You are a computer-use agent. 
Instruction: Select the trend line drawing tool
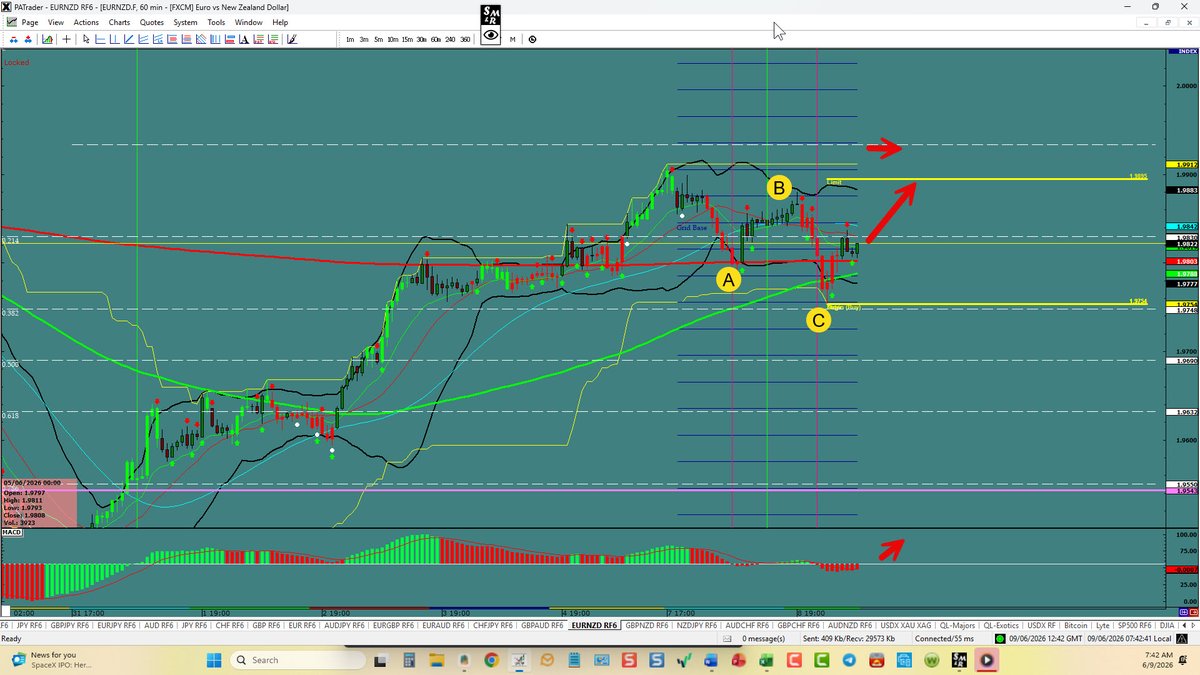[x=128, y=39]
